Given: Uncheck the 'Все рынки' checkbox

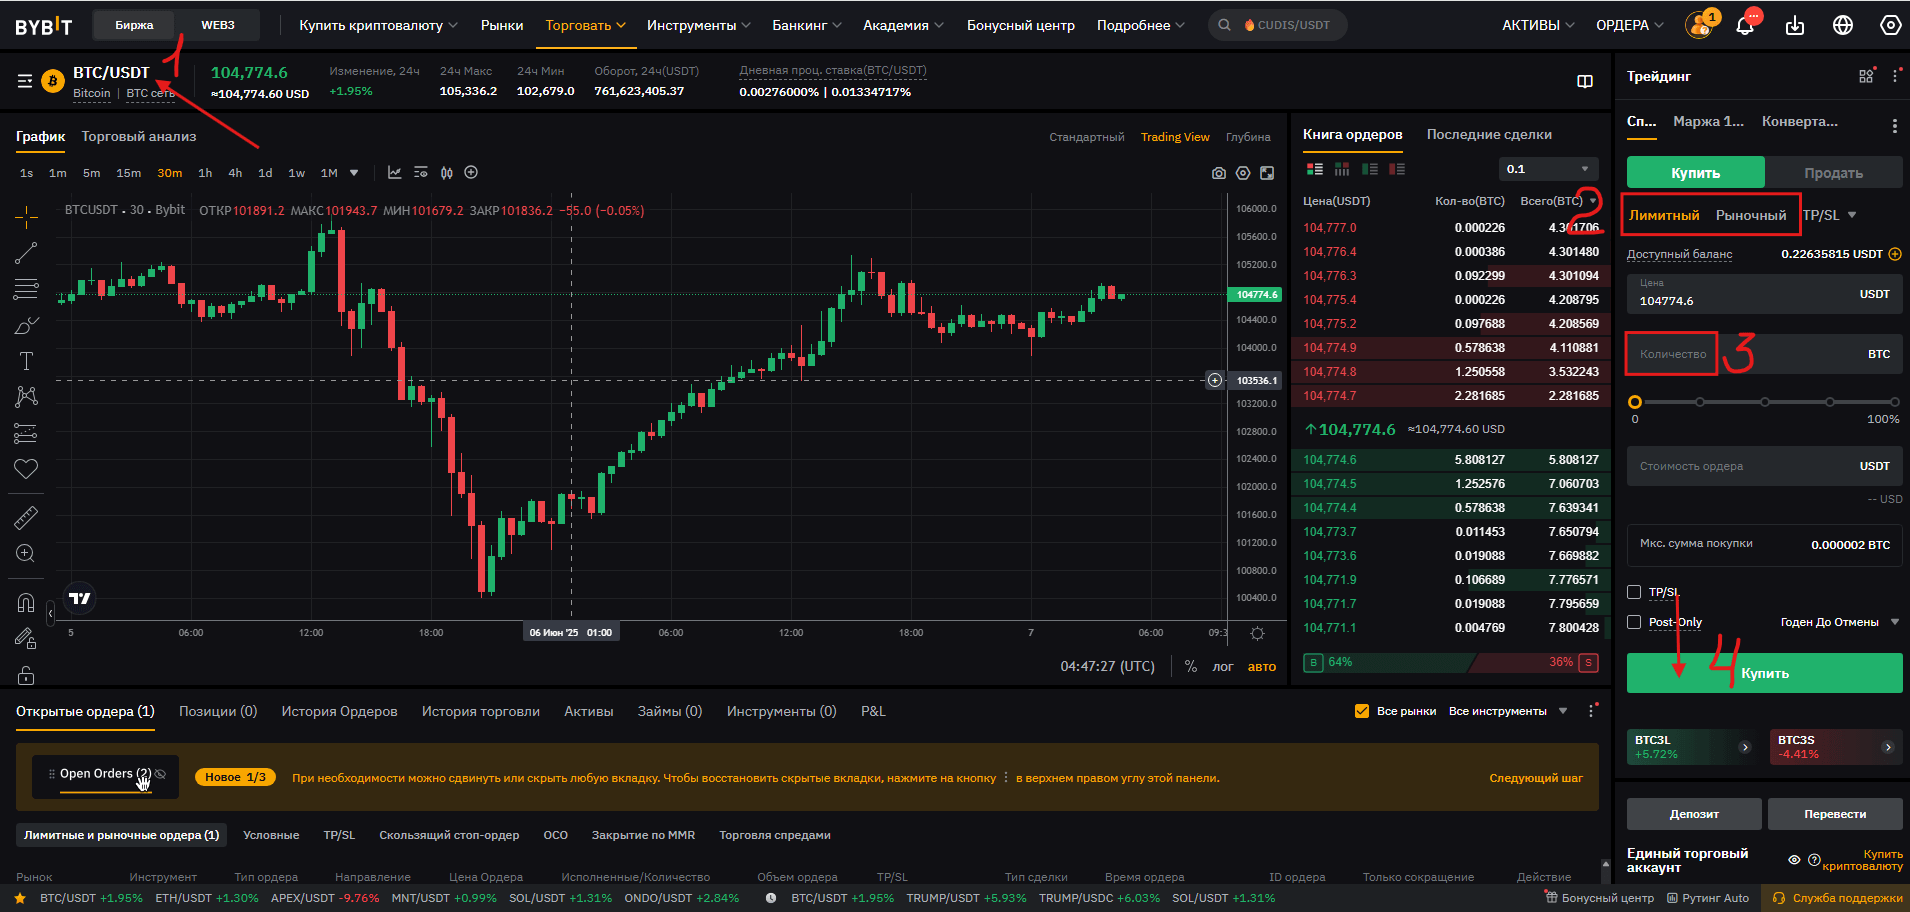Looking at the screenshot, I should (1361, 711).
